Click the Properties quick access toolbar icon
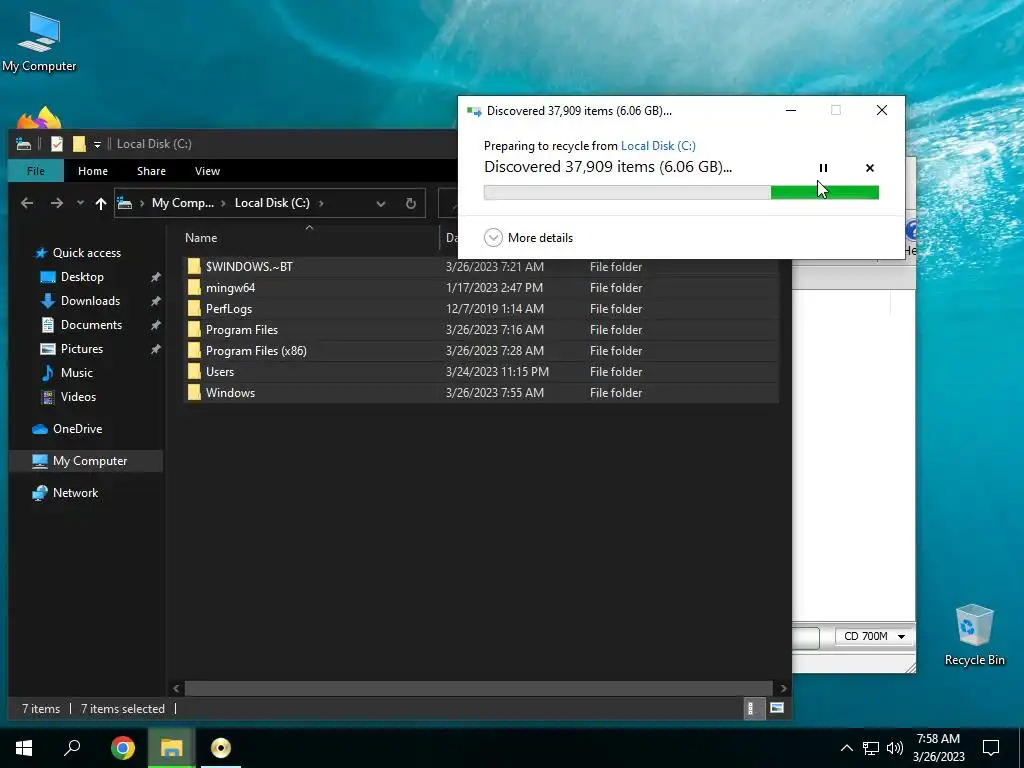The image size is (1024, 768). (57, 144)
